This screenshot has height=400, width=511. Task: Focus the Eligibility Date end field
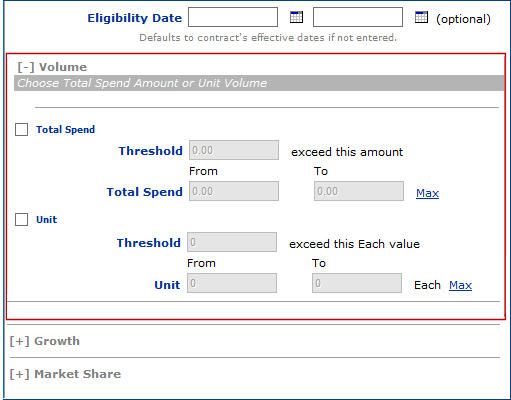click(358, 17)
